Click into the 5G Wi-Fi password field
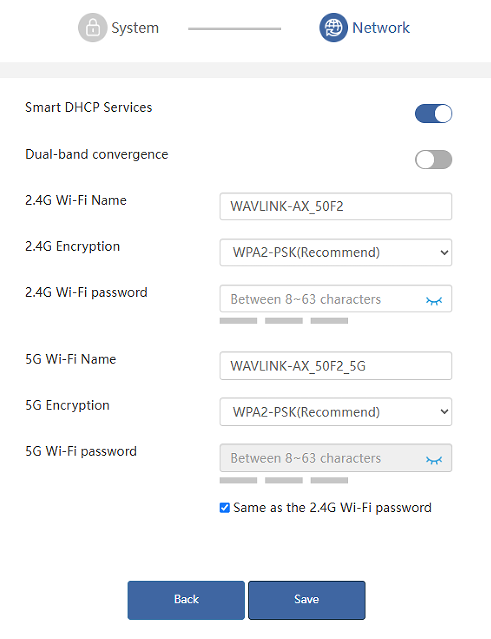 322,458
